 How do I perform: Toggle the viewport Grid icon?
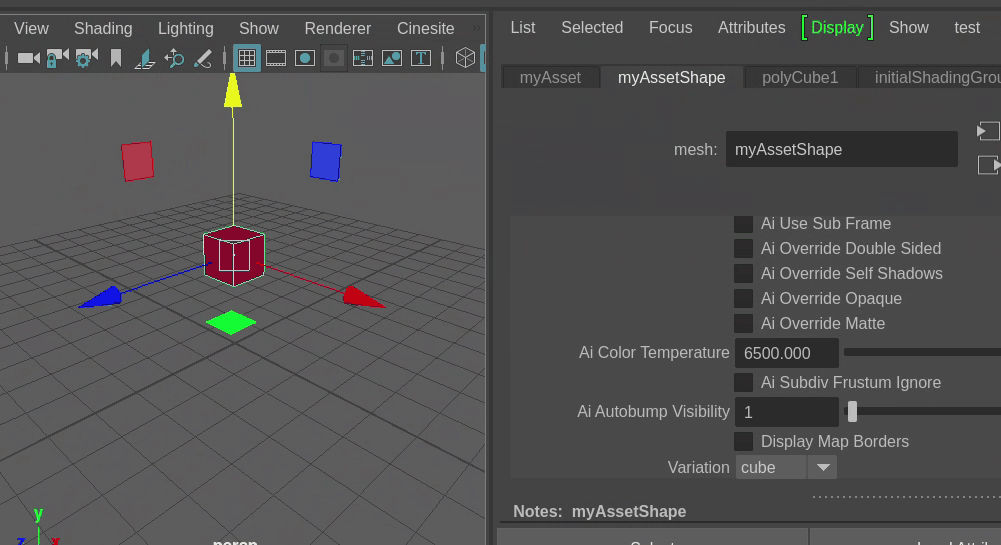point(246,58)
